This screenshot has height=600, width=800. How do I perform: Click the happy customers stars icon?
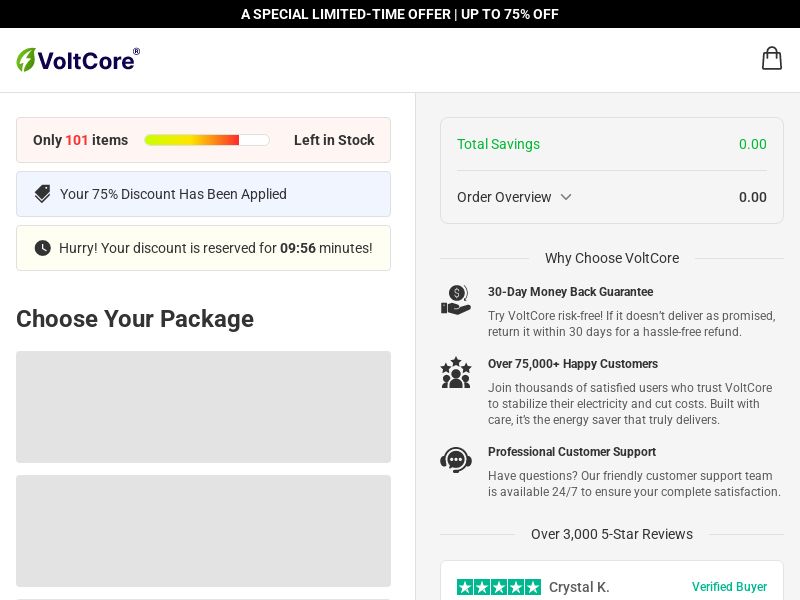pos(456,372)
